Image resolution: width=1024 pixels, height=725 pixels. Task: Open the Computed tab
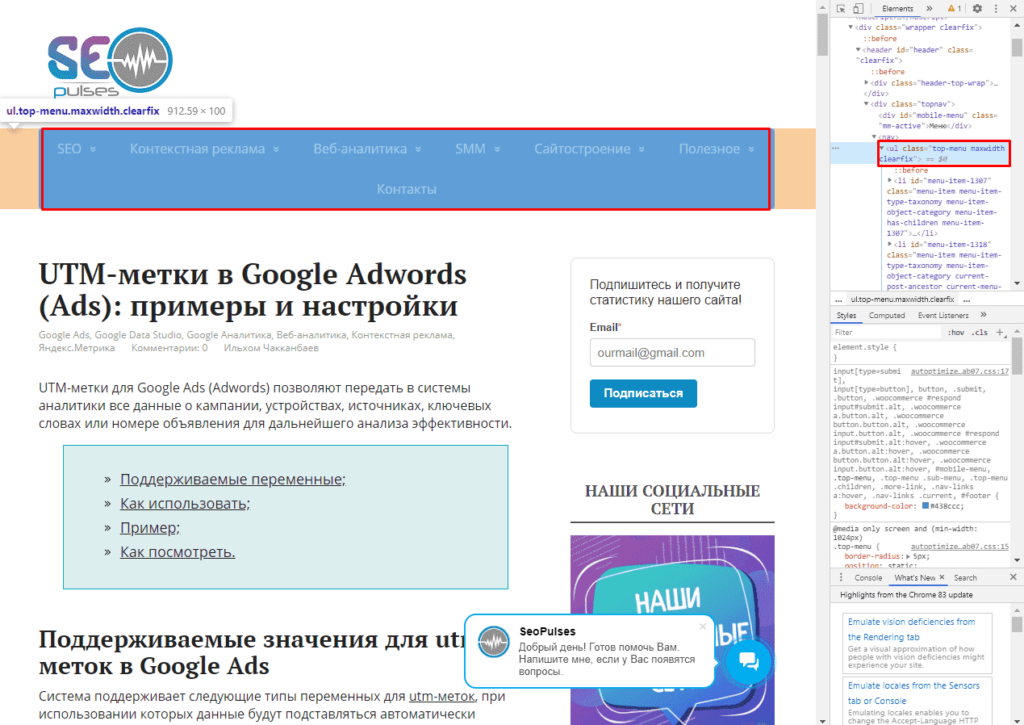pyautogui.click(x=886, y=315)
